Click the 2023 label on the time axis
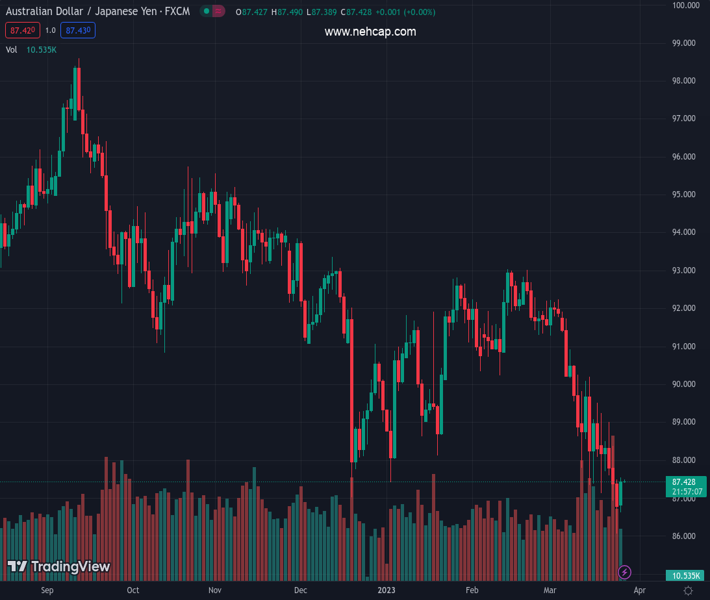Image resolution: width=710 pixels, height=600 pixels. pos(385,591)
